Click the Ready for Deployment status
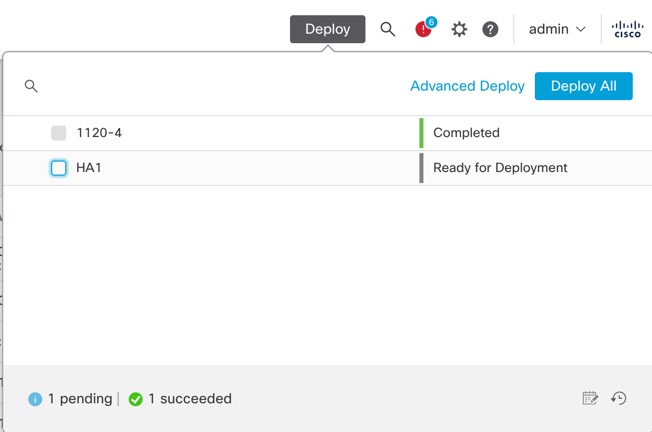Screen dimensions: 652x432 500,168
